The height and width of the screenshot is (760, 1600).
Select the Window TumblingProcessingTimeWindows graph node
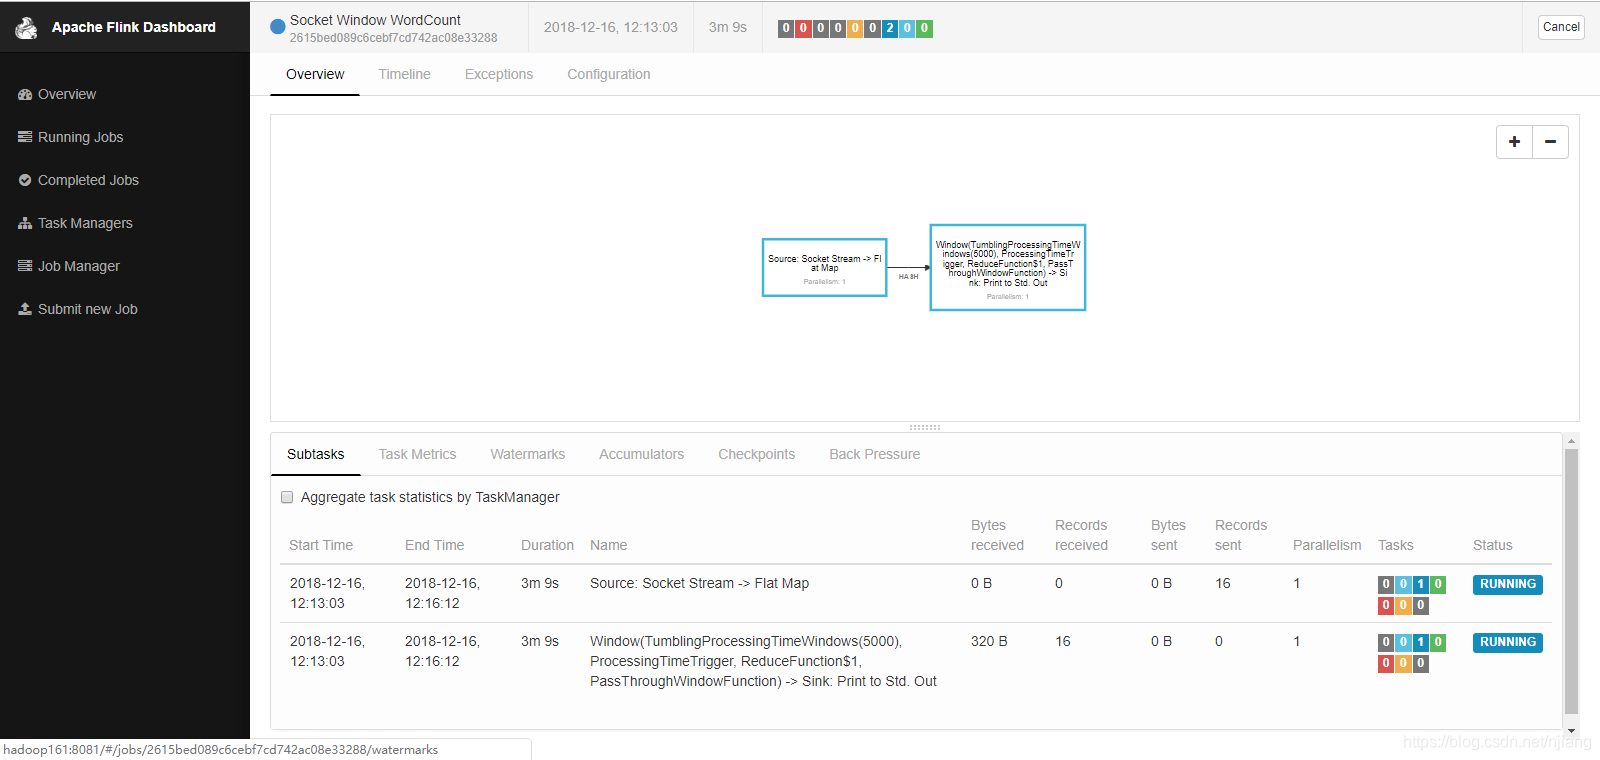point(1008,267)
